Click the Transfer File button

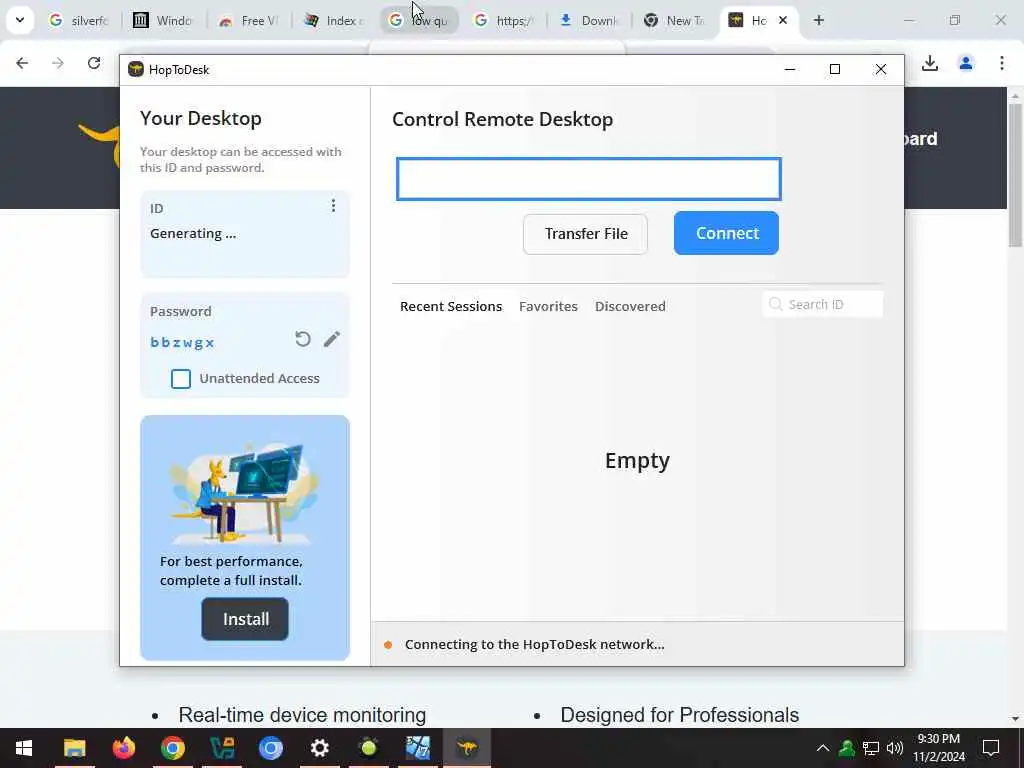click(x=585, y=234)
